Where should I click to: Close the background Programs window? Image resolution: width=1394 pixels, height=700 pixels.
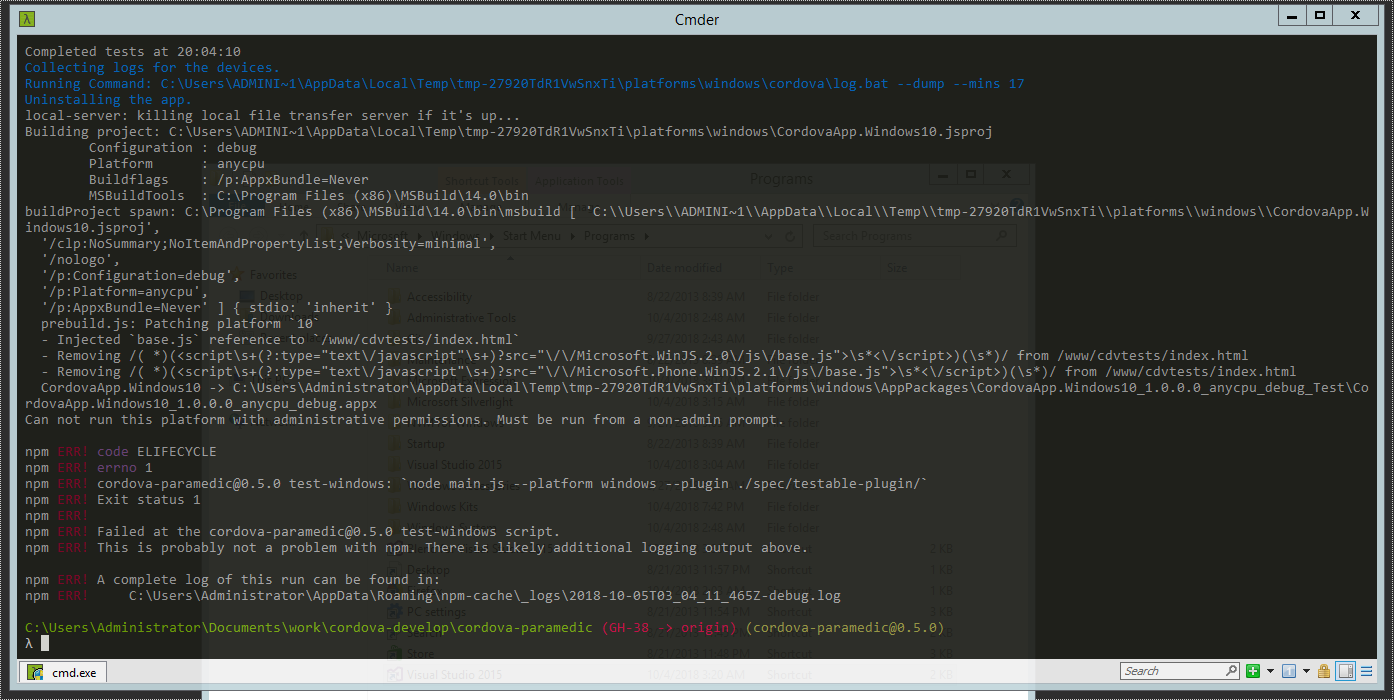coord(1007,175)
